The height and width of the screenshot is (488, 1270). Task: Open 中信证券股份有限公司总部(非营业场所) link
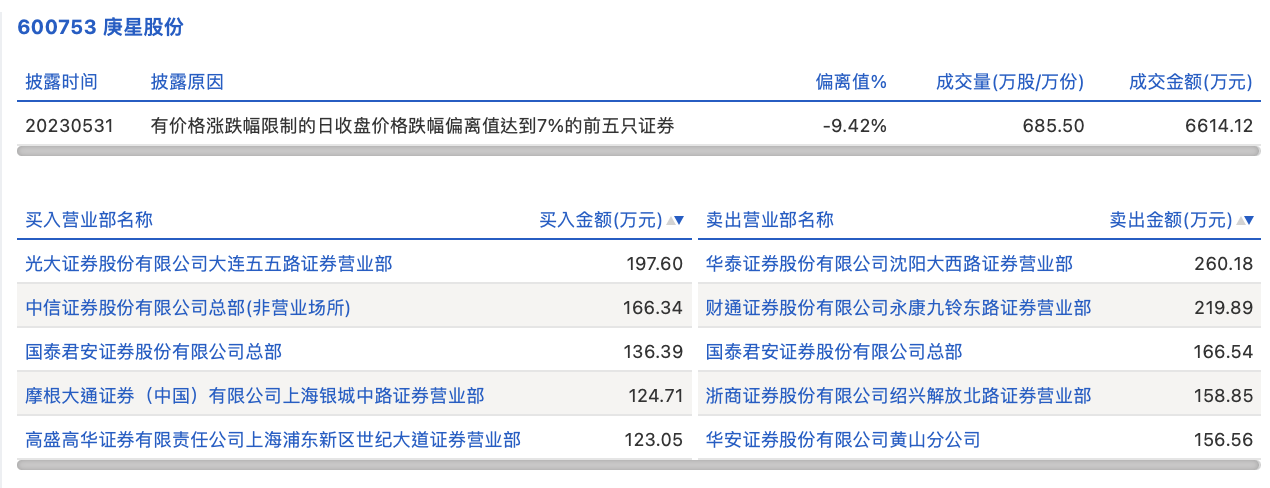pyautogui.click(x=188, y=308)
